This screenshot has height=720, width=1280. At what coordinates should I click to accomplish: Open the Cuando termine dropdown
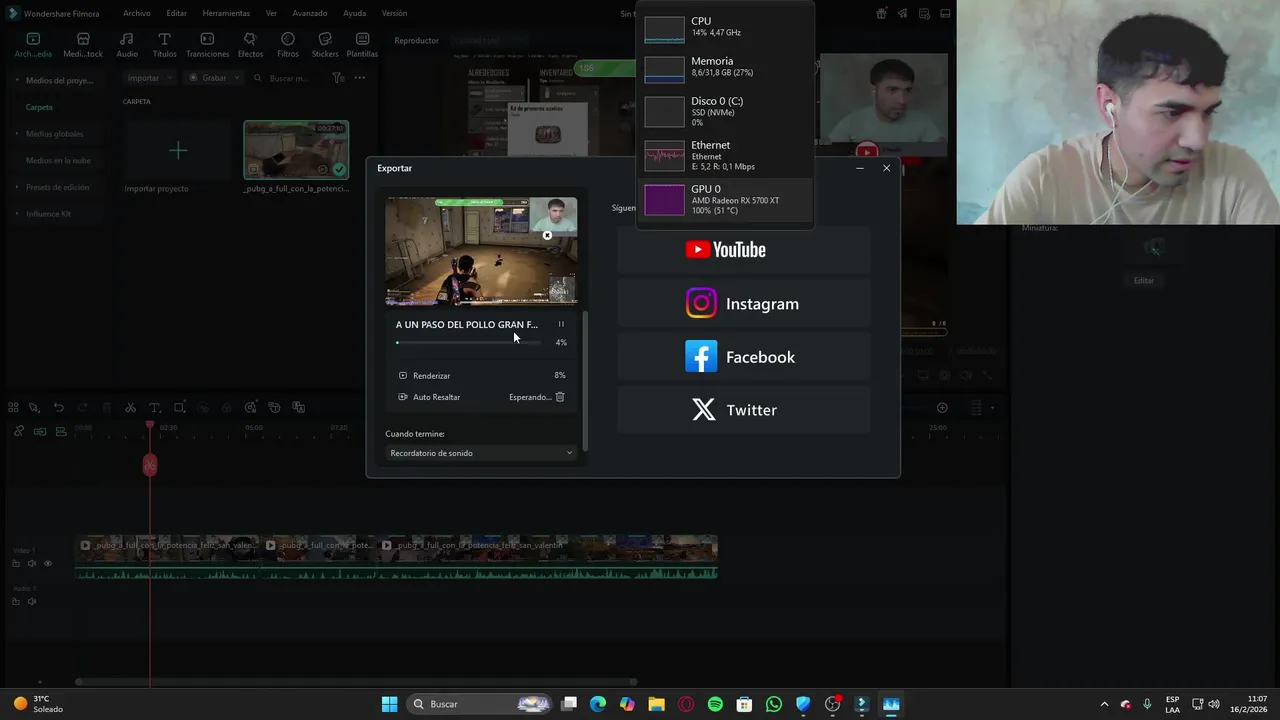coord(481,453)
